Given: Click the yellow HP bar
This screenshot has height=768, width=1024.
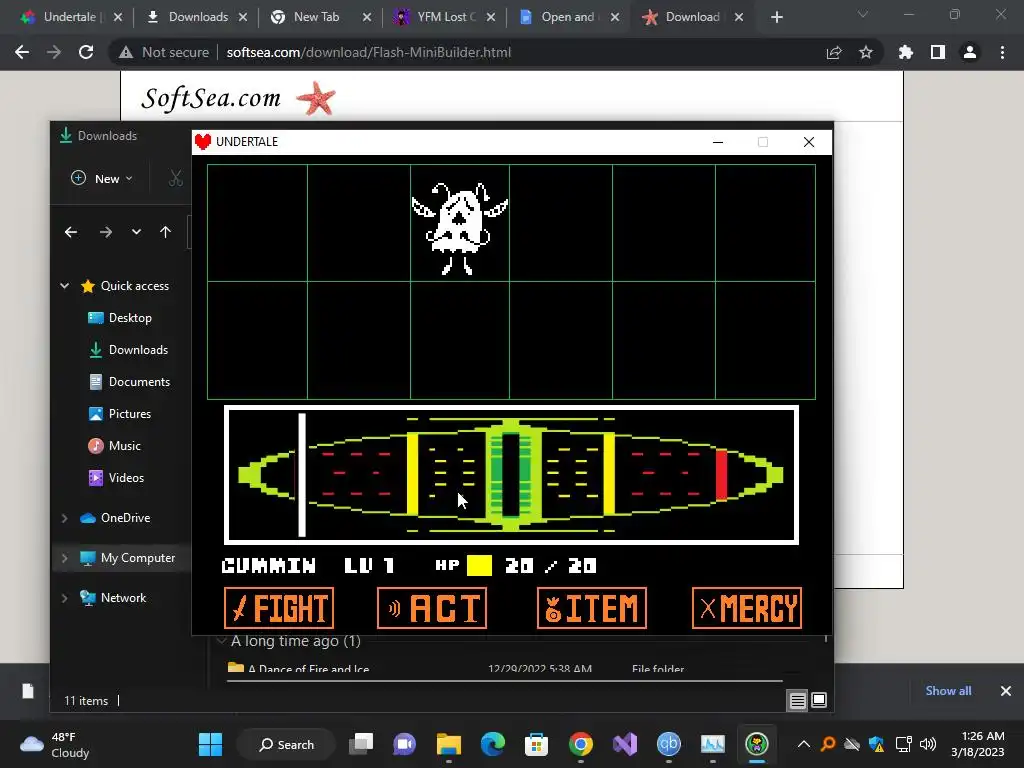Looking at the screenshot, I should [x=479, y=566].
